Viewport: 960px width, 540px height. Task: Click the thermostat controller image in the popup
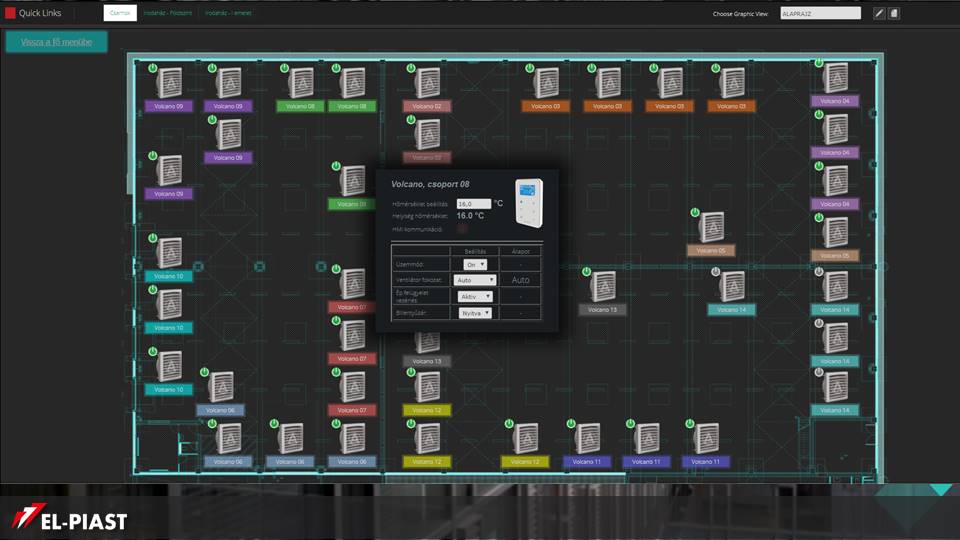click(528, 202)
